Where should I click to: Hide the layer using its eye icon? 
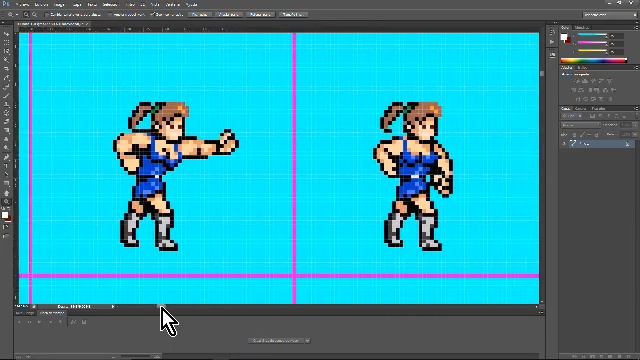[x=564, y=144]
